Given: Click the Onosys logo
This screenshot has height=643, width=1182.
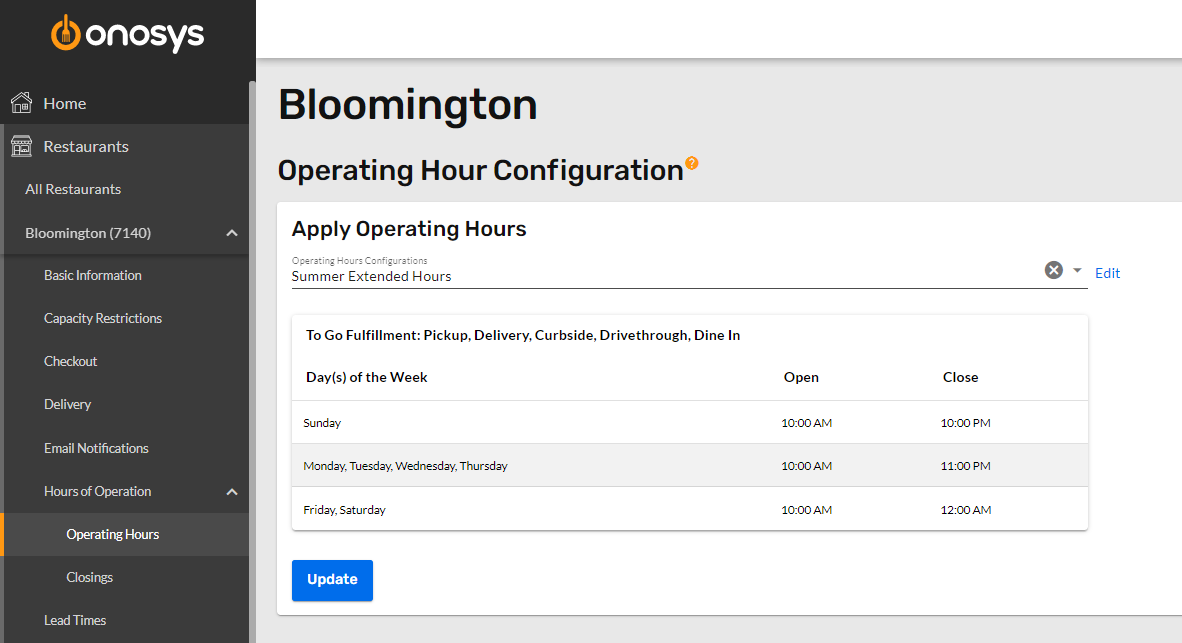Looking at the screenshot, I should 127,33.
